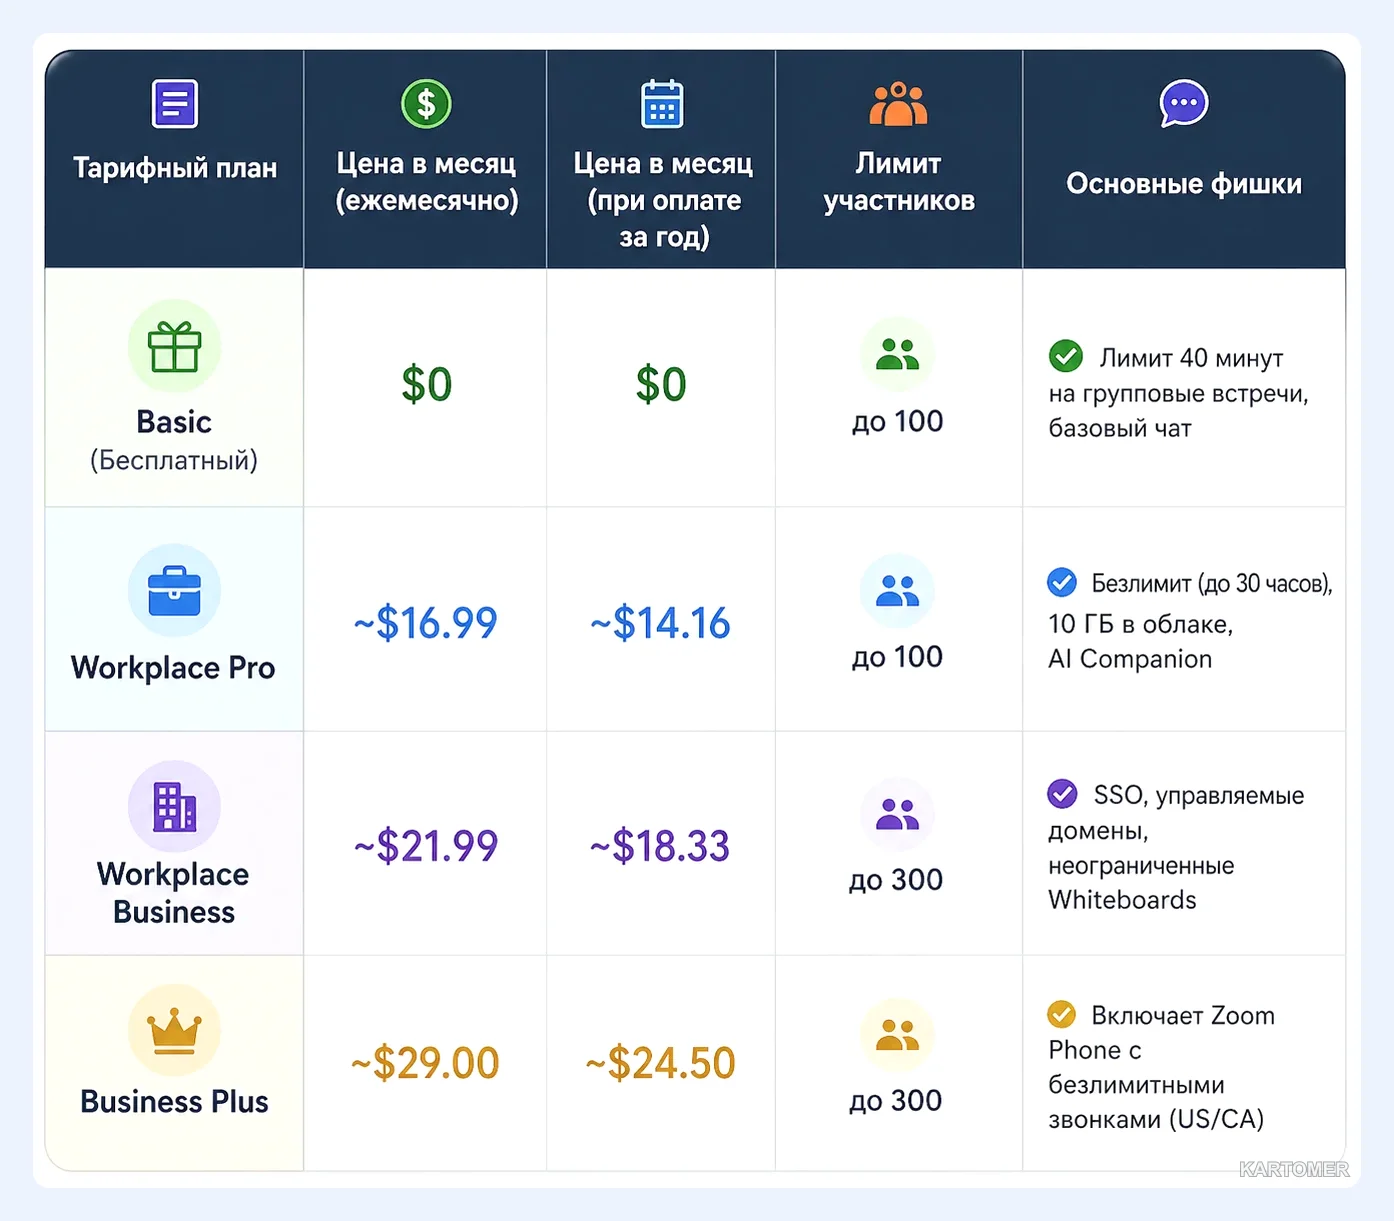Click the orange people group icon

click(x=898, y=104)
